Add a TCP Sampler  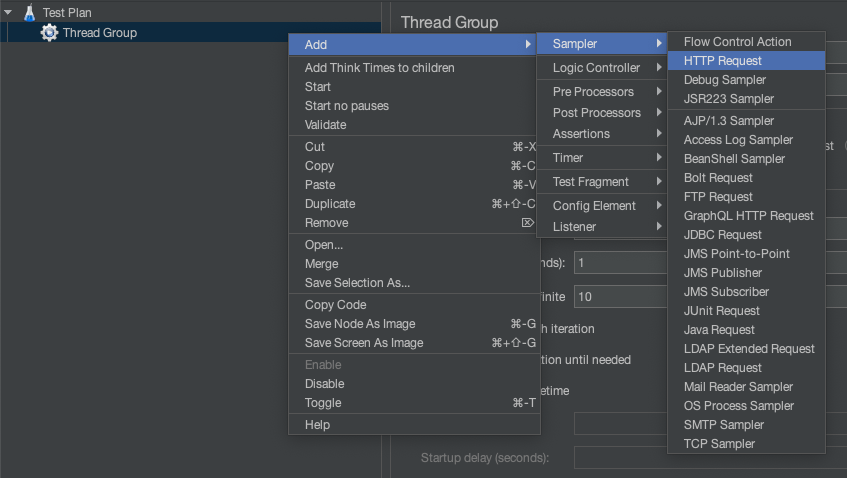point(747,443)
